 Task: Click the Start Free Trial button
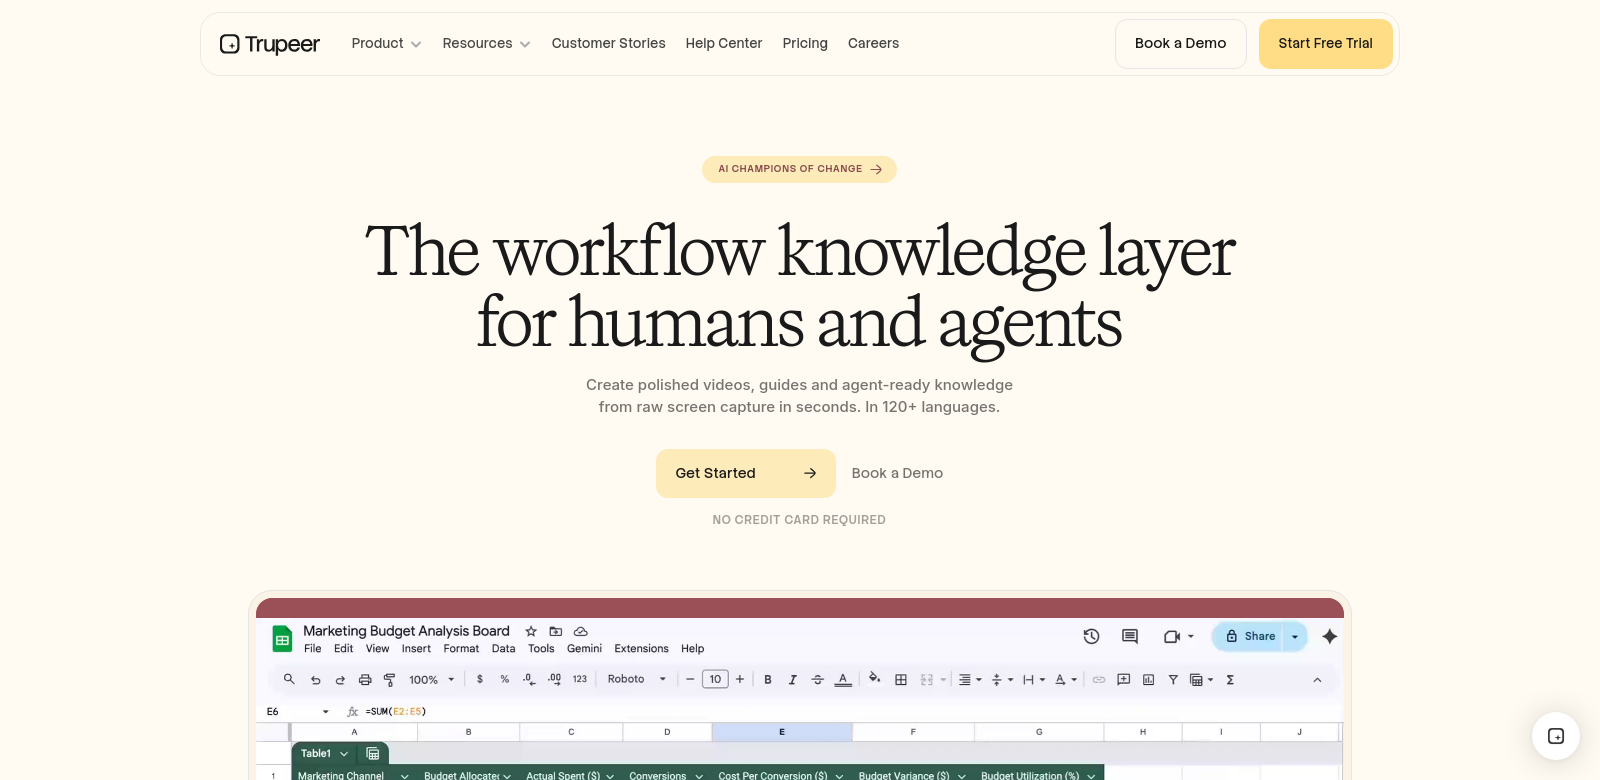tap(1326, 44)
